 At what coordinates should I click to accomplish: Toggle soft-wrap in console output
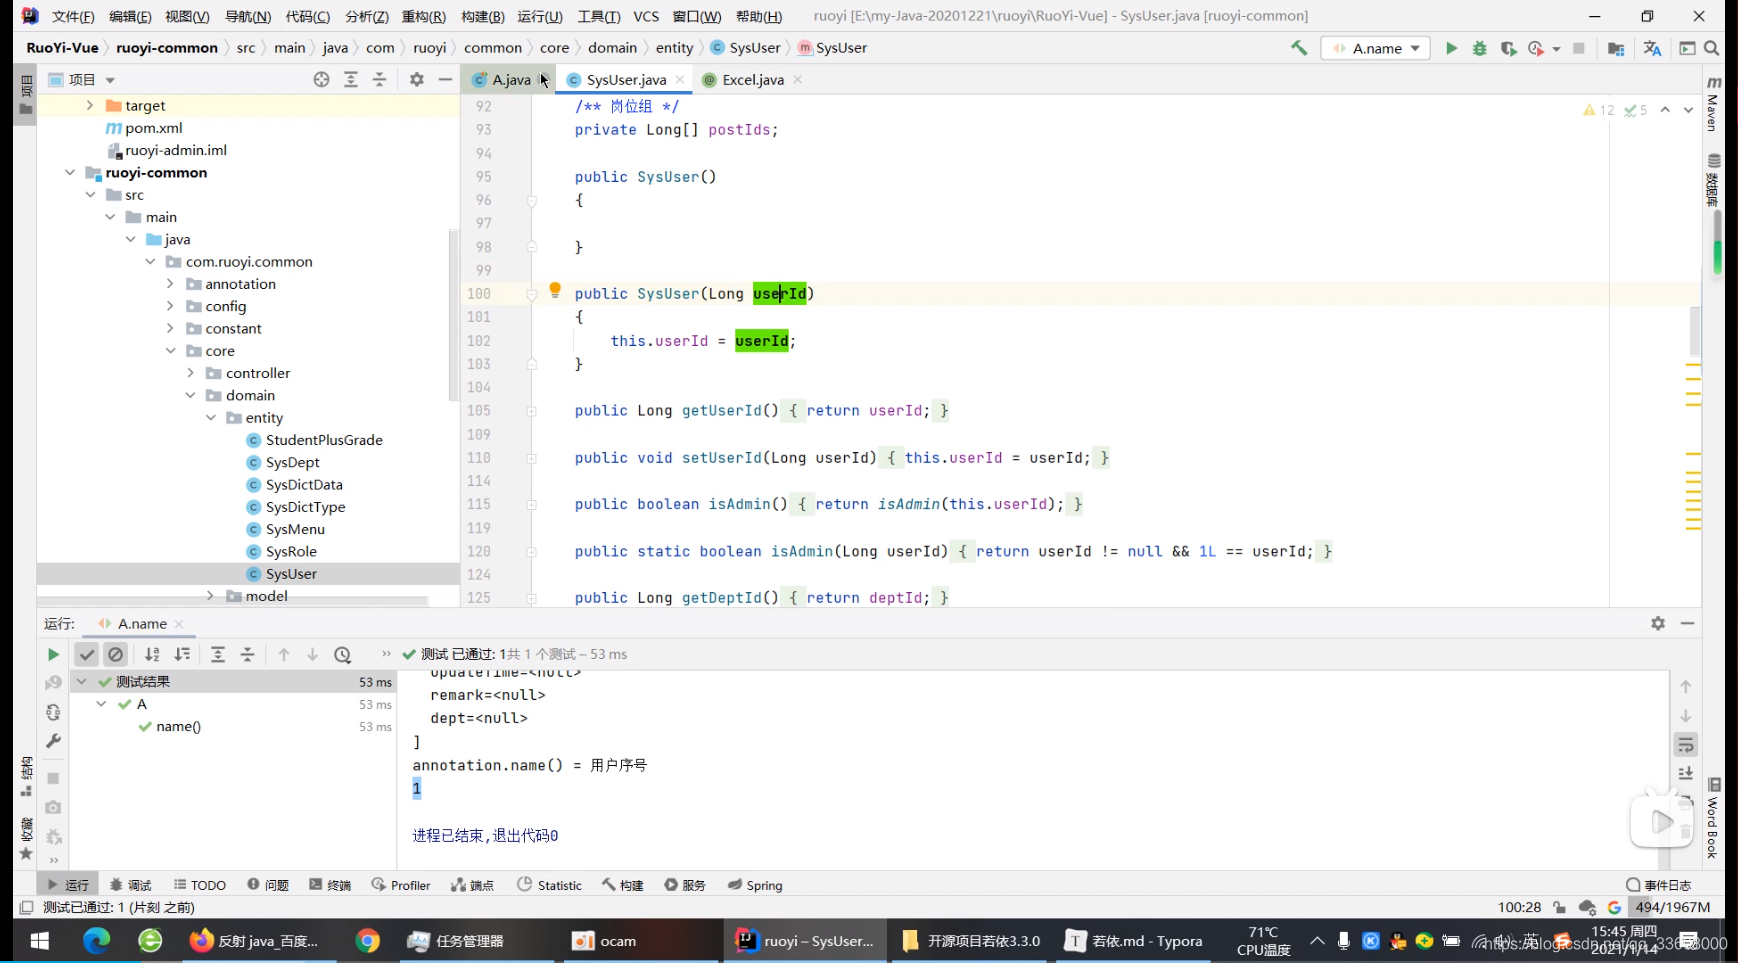pyautogui.click(x=1686, y=745)
